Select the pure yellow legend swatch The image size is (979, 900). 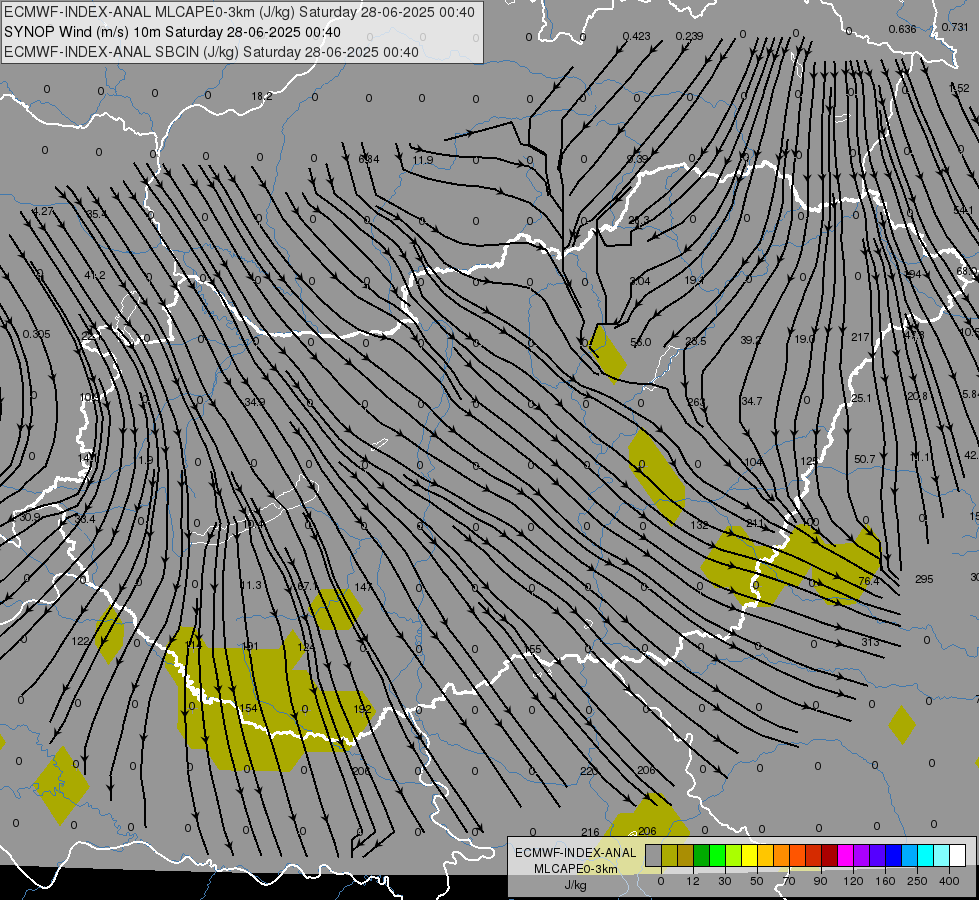tap(749, 855)
